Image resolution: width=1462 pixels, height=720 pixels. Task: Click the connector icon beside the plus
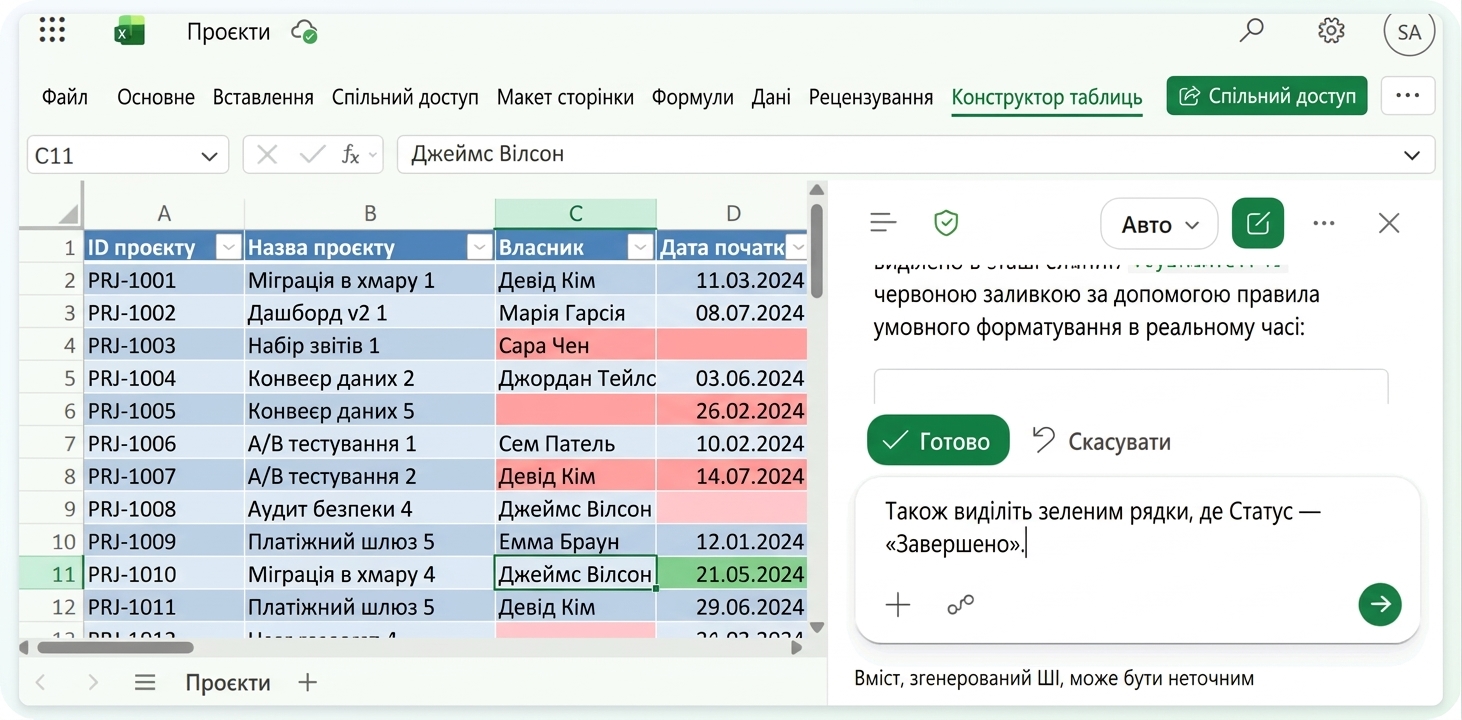pyautogui.click(x=961, y=604)
